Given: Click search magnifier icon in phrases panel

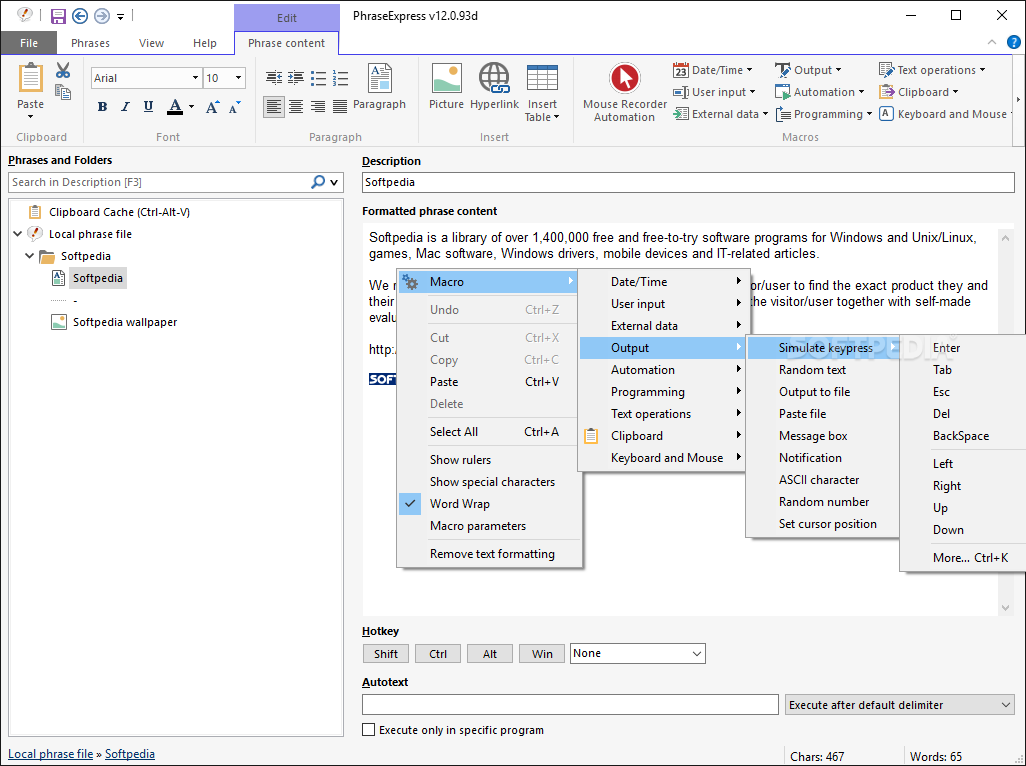Looking at the screenshot, I should click(318, 182).
